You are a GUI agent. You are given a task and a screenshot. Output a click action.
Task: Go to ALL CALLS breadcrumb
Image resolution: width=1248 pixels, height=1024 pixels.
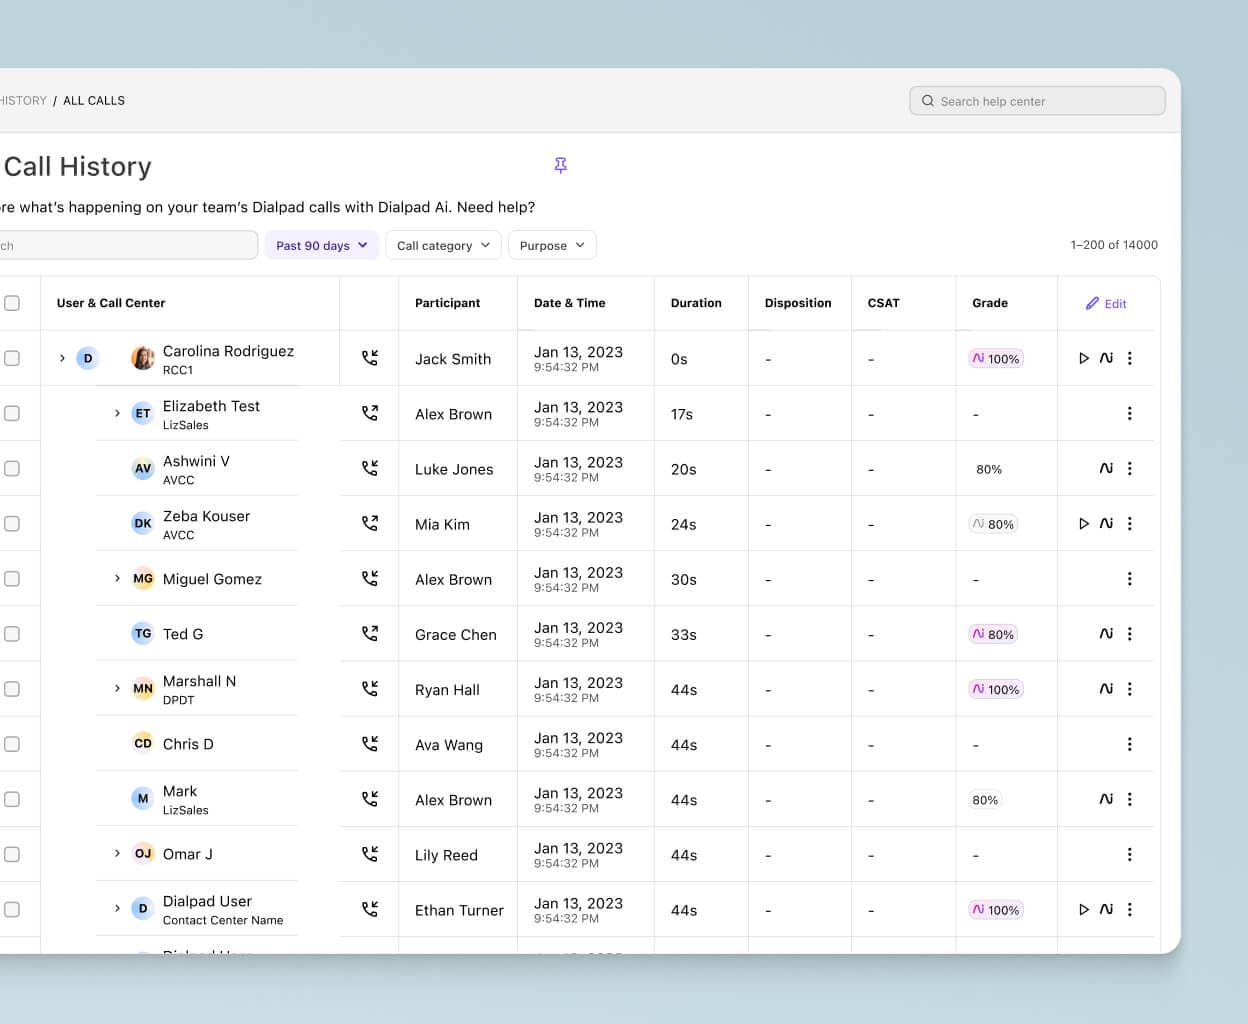pos(94,101)
